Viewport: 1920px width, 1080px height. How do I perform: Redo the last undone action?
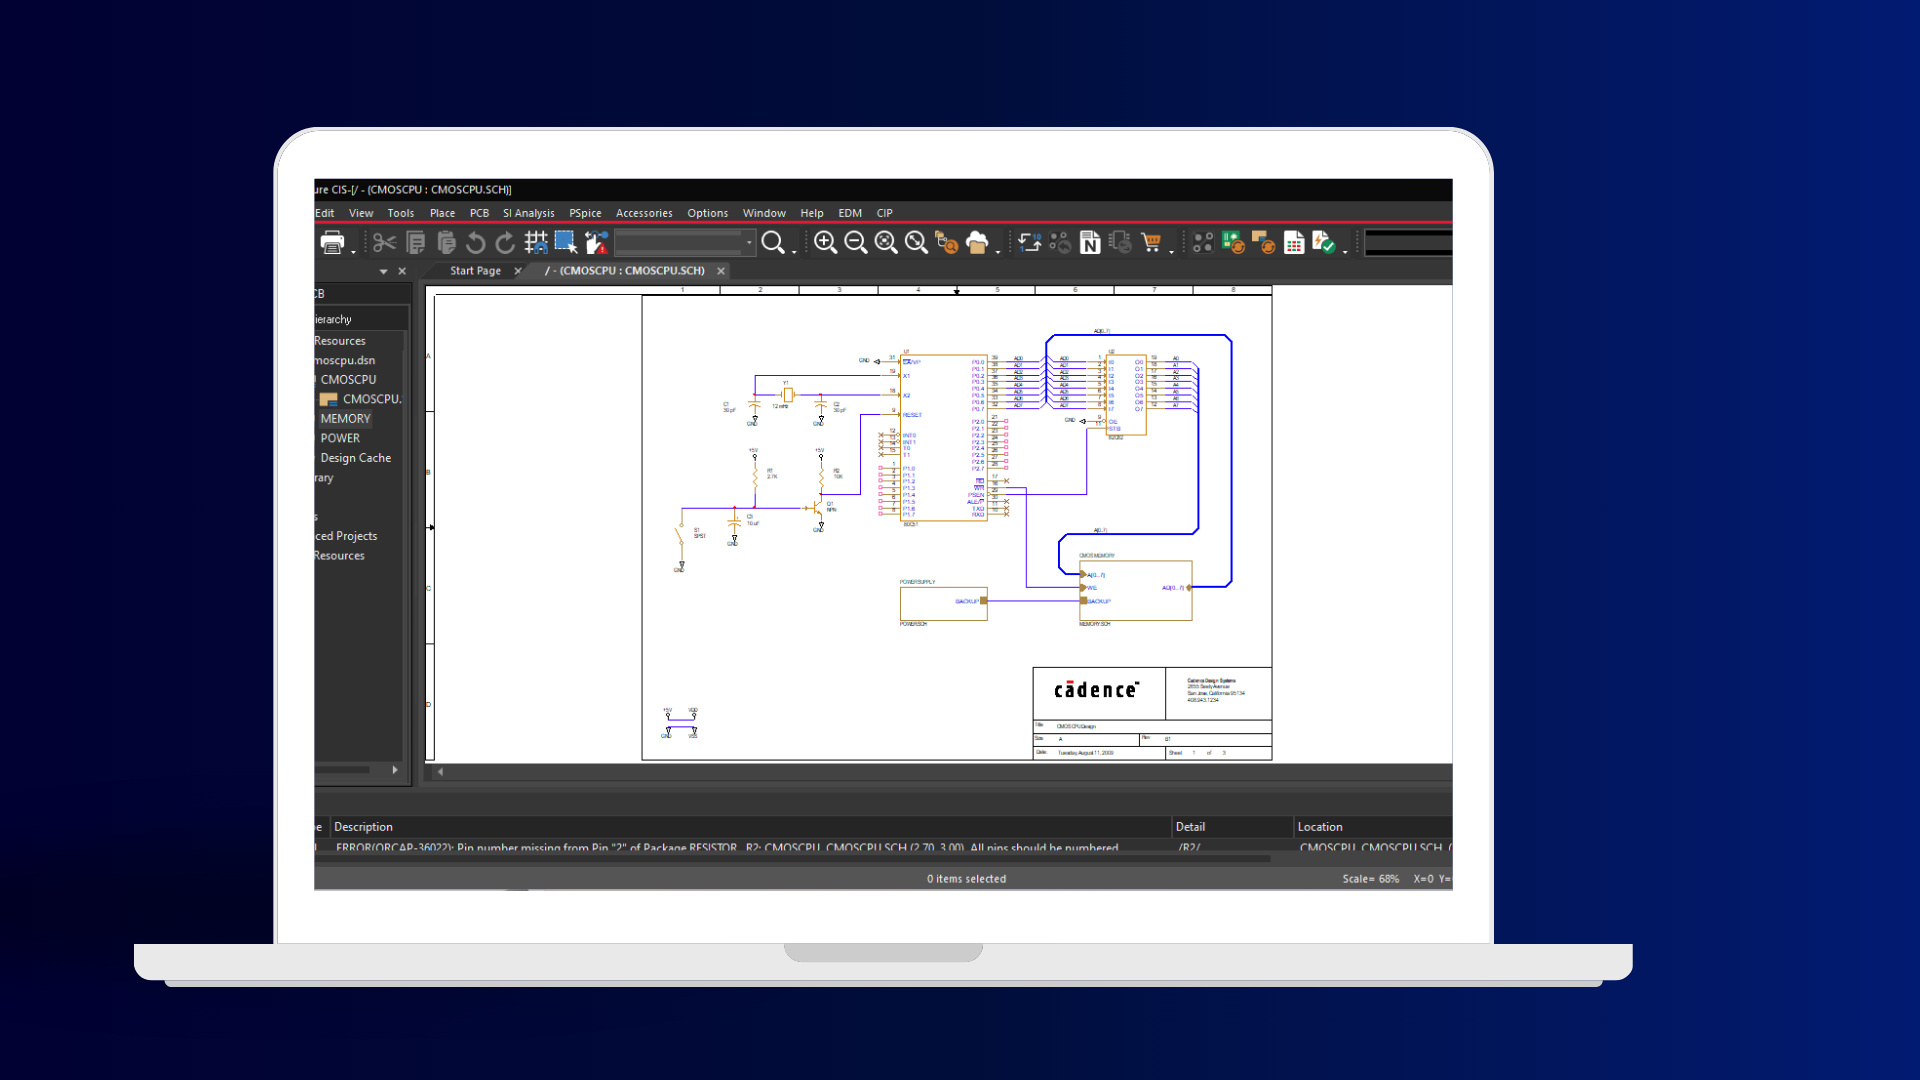[x=506, y=242]
